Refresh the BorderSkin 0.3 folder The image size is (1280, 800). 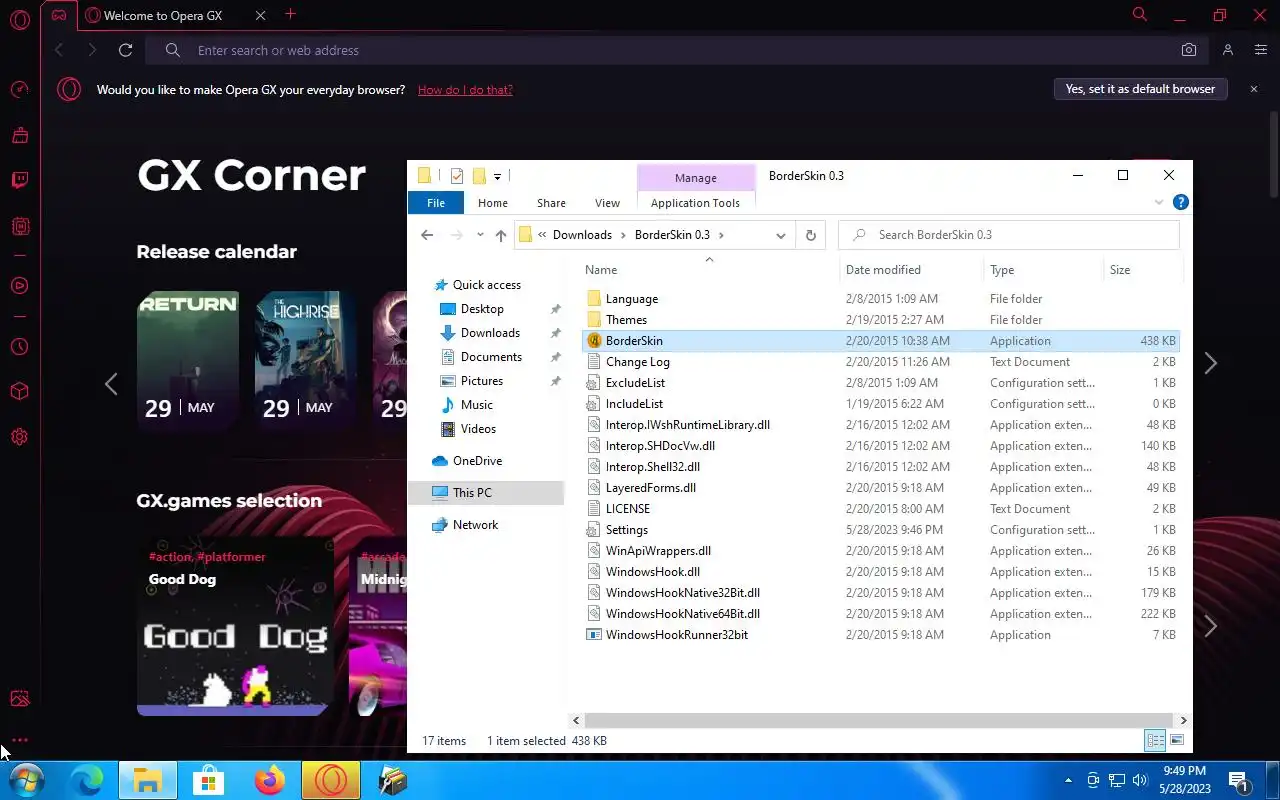click(810, 235)
